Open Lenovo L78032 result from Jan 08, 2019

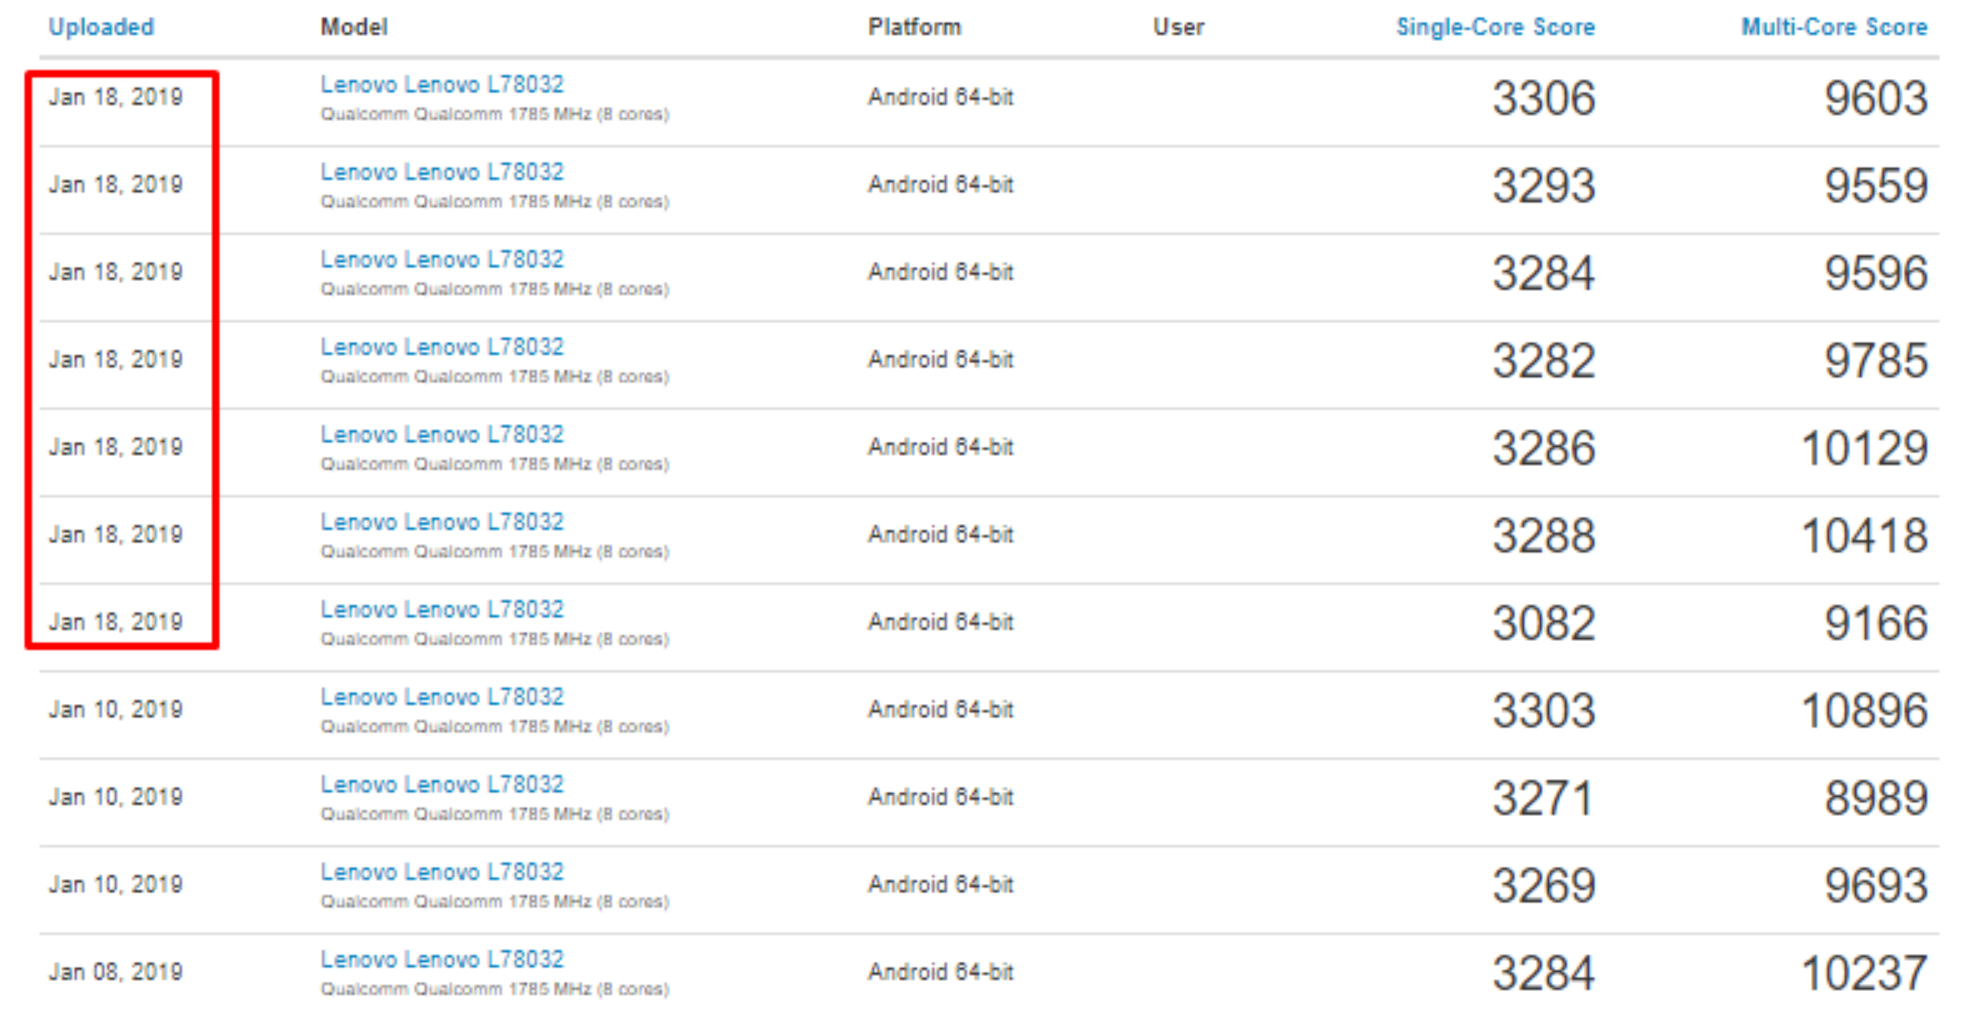click(442, 959)
